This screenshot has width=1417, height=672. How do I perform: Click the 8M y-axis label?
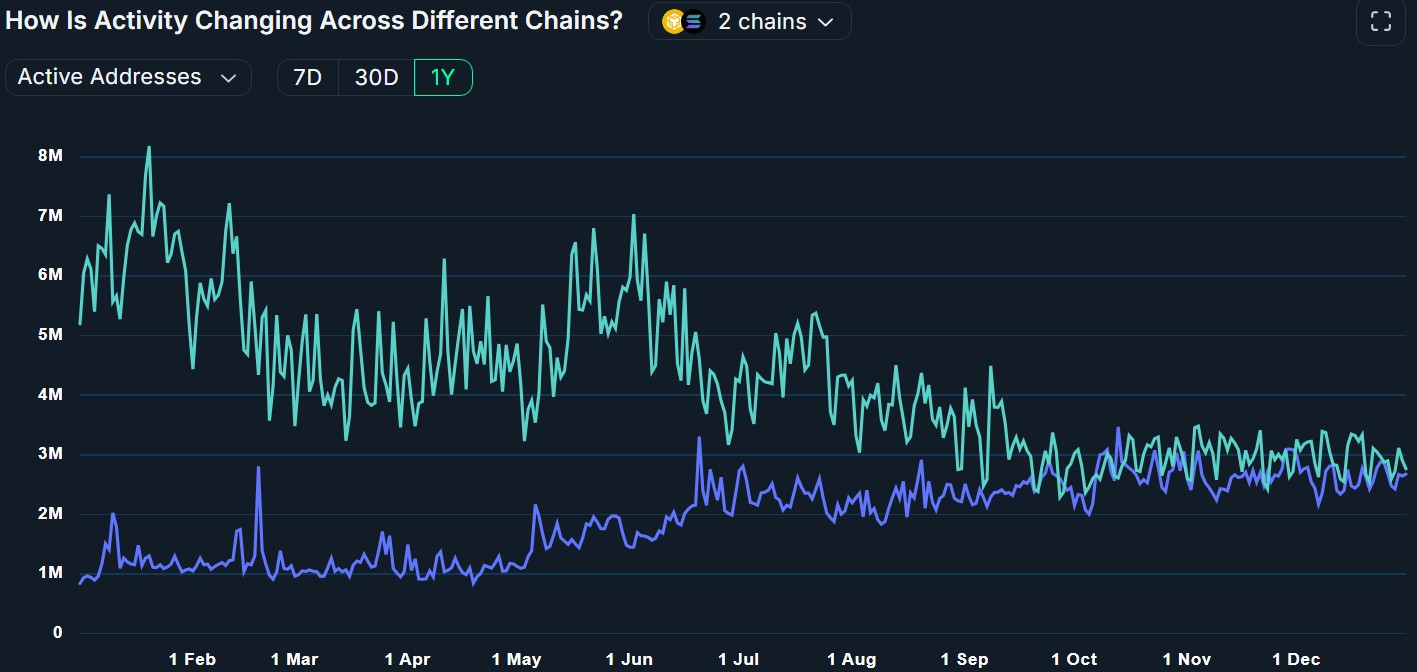[50, 156]
